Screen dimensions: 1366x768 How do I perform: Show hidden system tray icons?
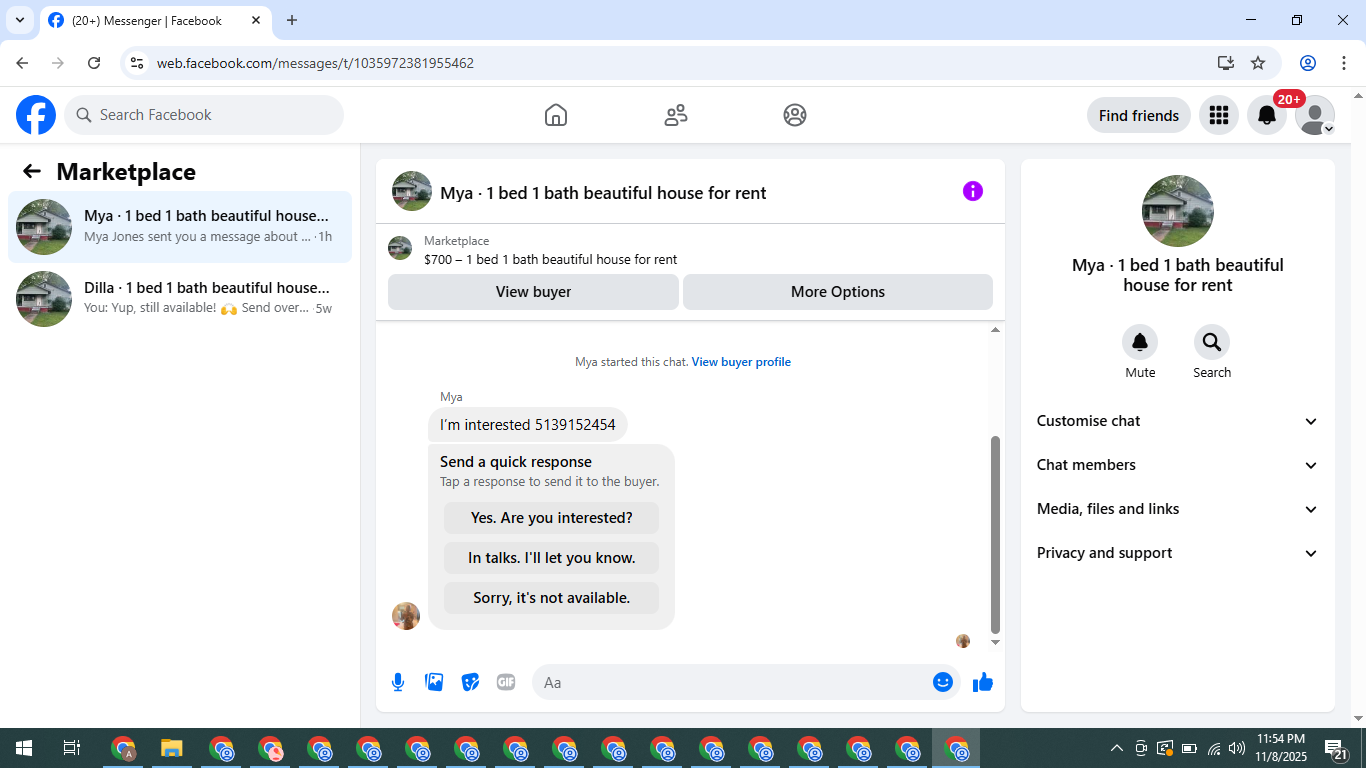coord(1117,748)
